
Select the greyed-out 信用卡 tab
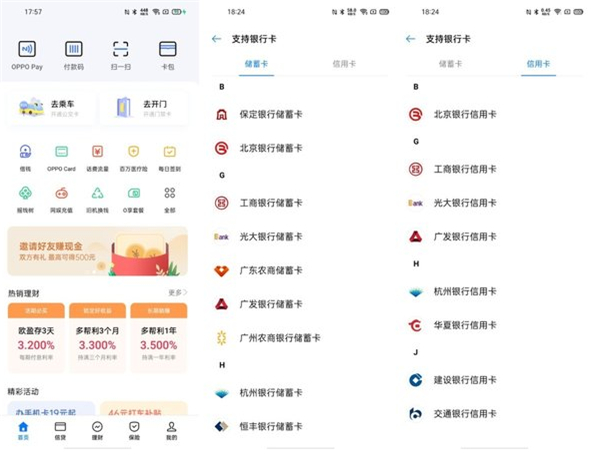344,64
